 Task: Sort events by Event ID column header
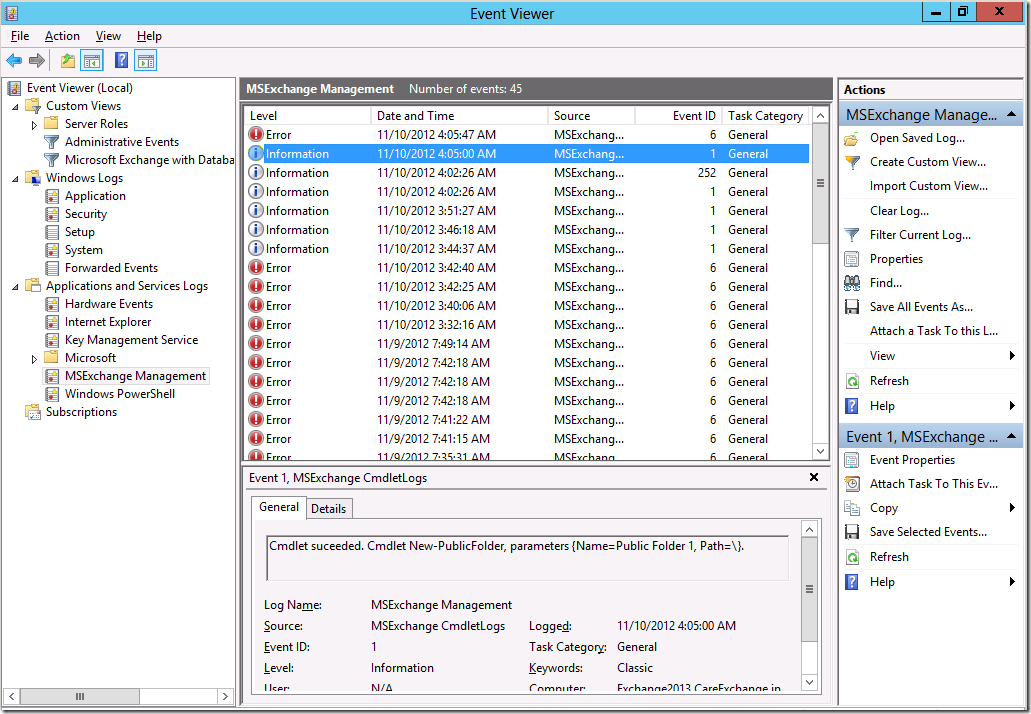[678, 116]
